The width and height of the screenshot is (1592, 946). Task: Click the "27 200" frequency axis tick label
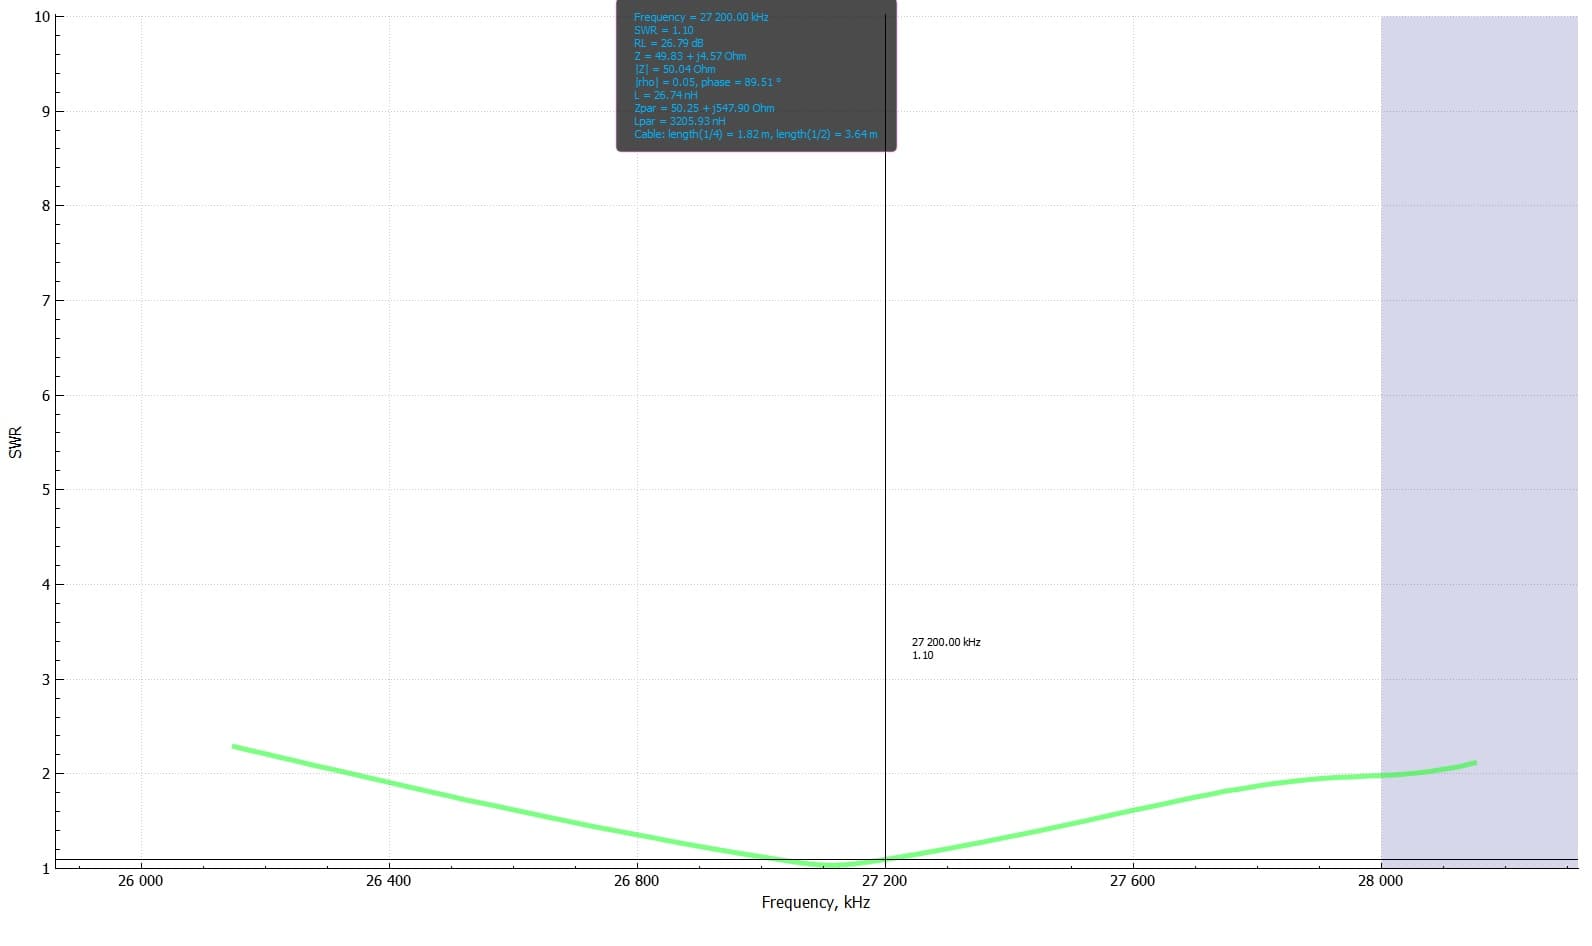(885, 881)
